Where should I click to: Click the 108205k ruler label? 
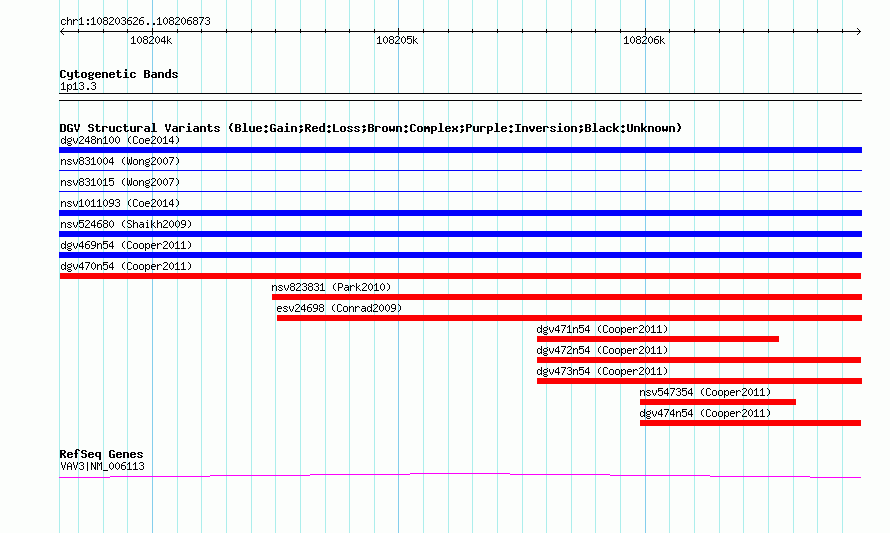point(397,40)
